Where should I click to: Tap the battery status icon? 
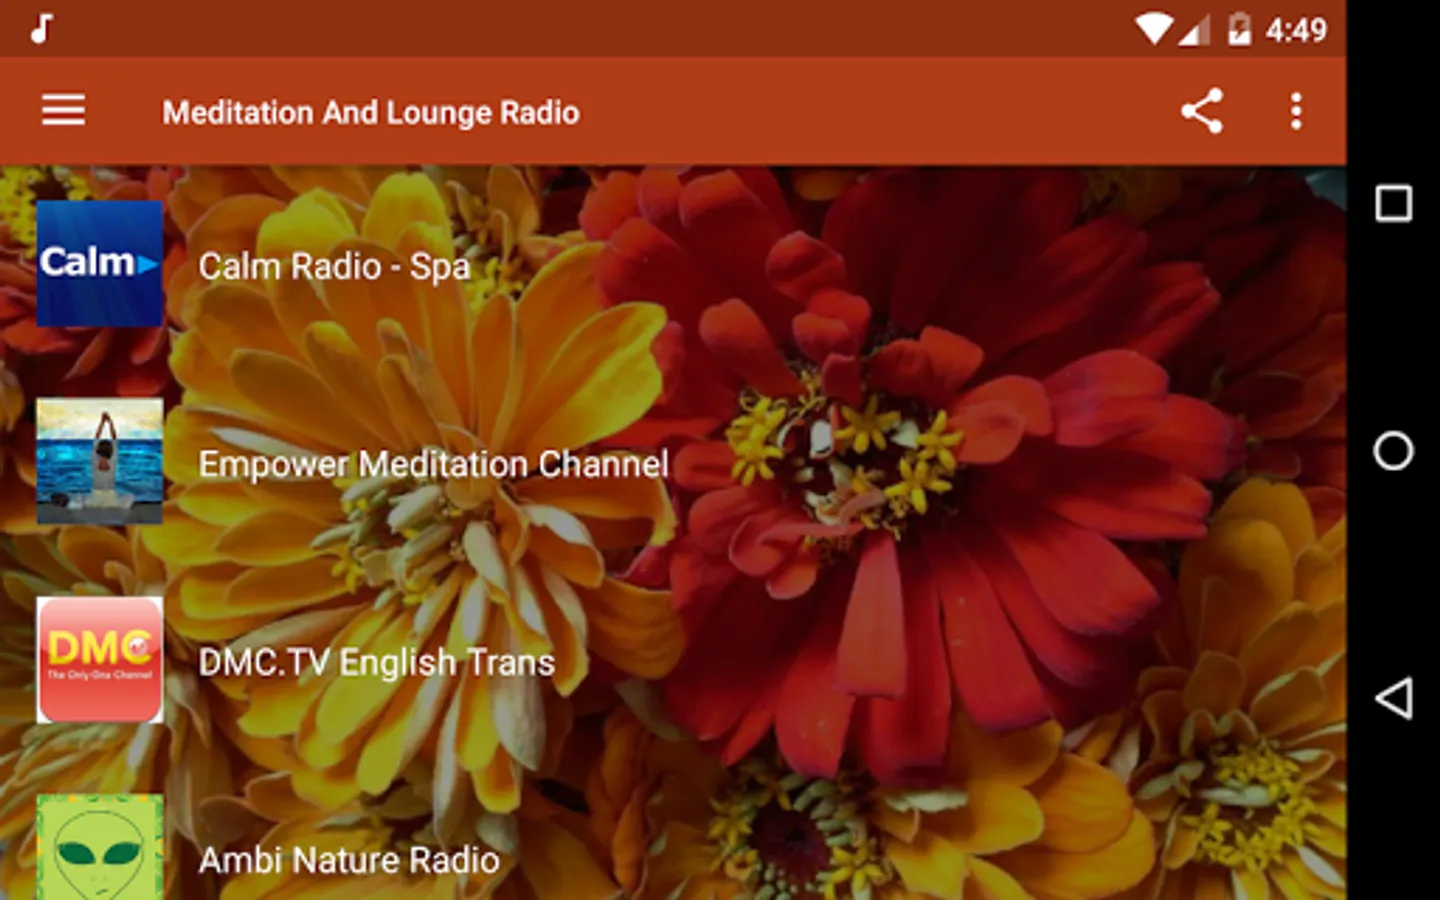[x=1239, y=29]
